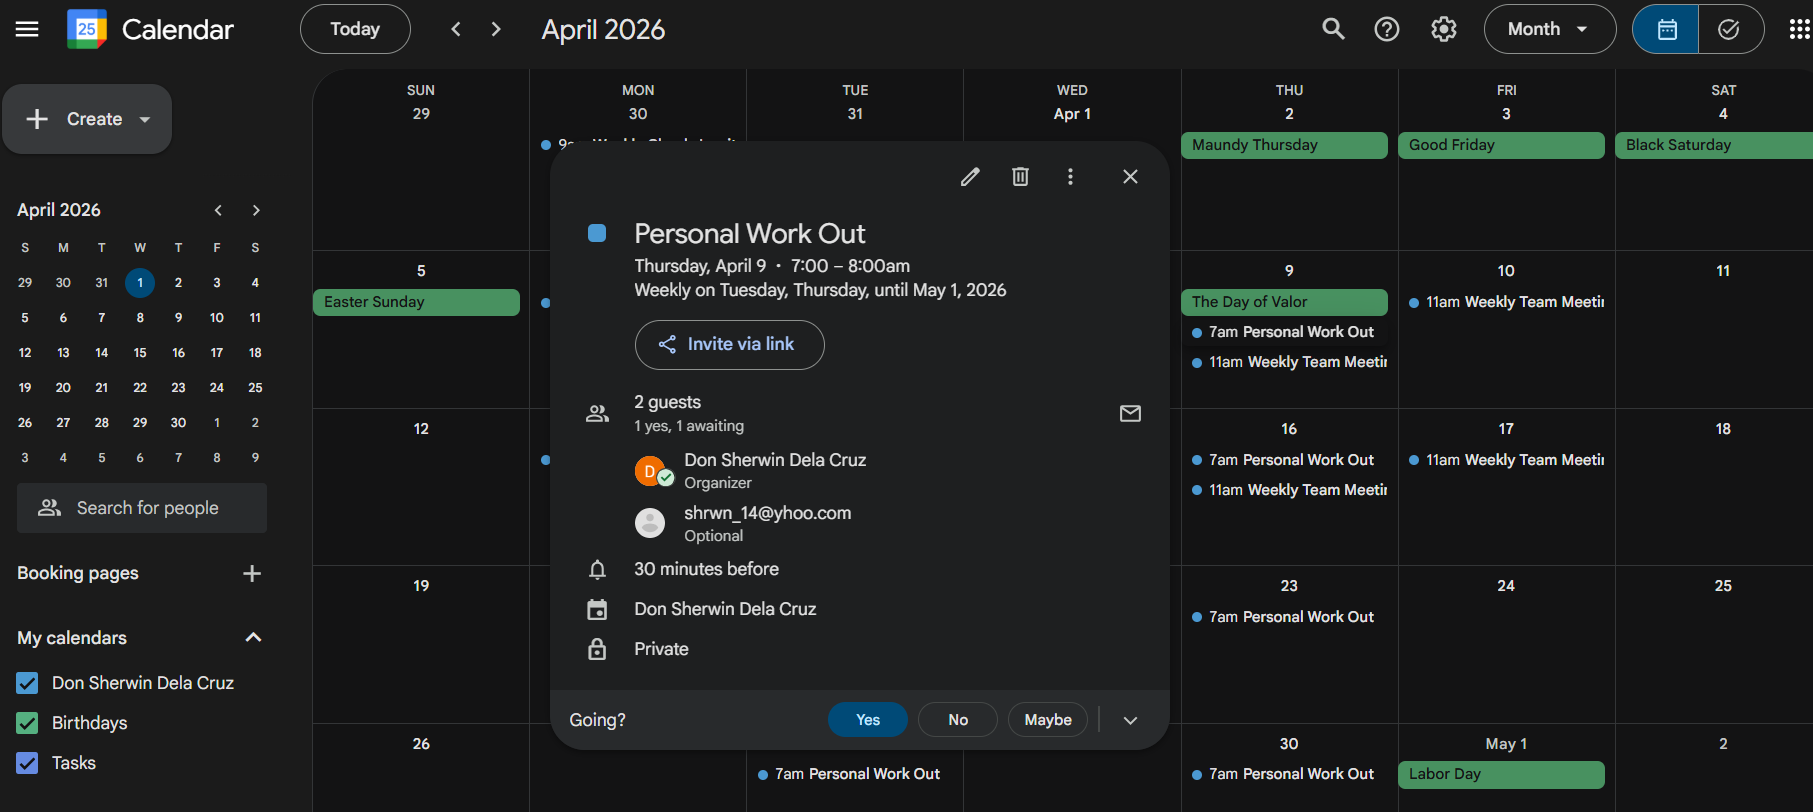Go to previous month in header

456,29
